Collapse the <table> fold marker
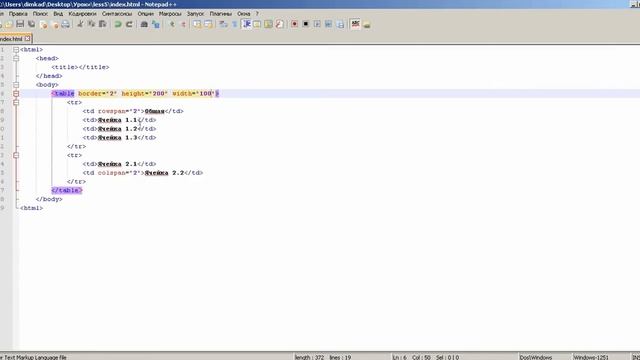The height and width of the screenshot is (360, 640). click(x=16, y=94)
